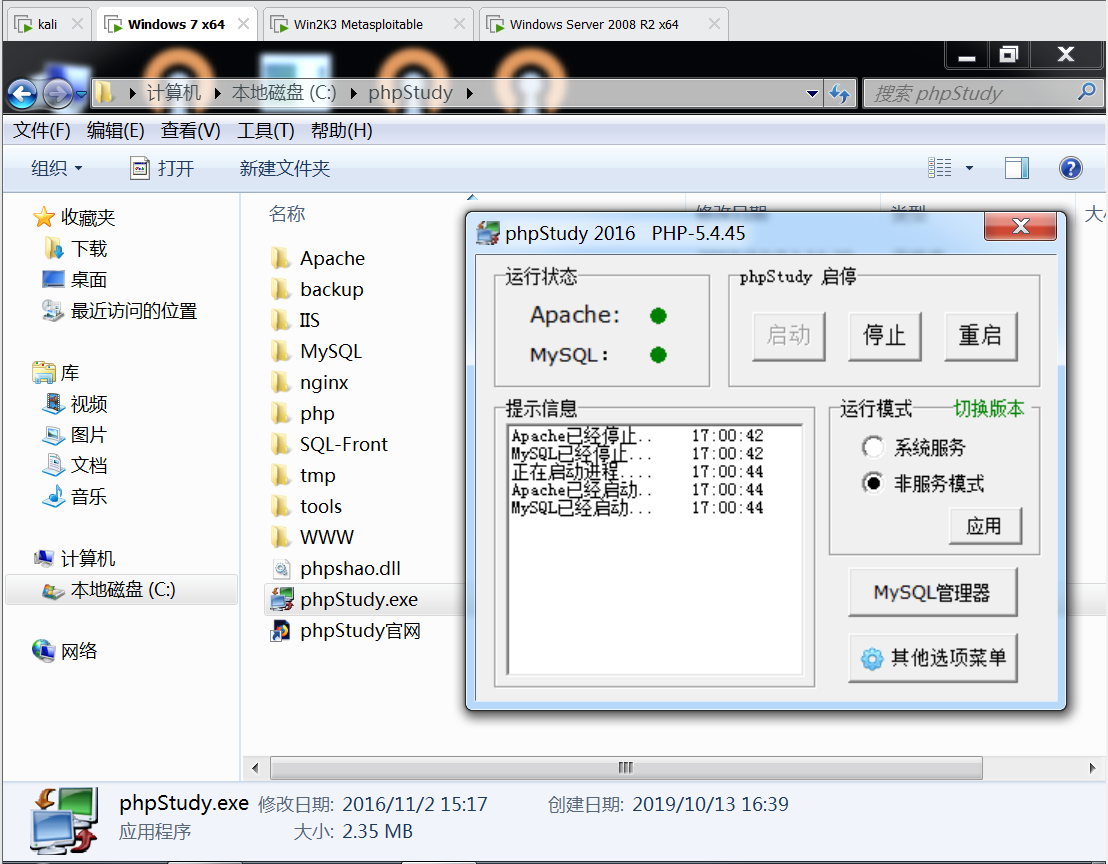1108x864 pixels.
Task: Select the nginx folder
Action: (310, 383)
